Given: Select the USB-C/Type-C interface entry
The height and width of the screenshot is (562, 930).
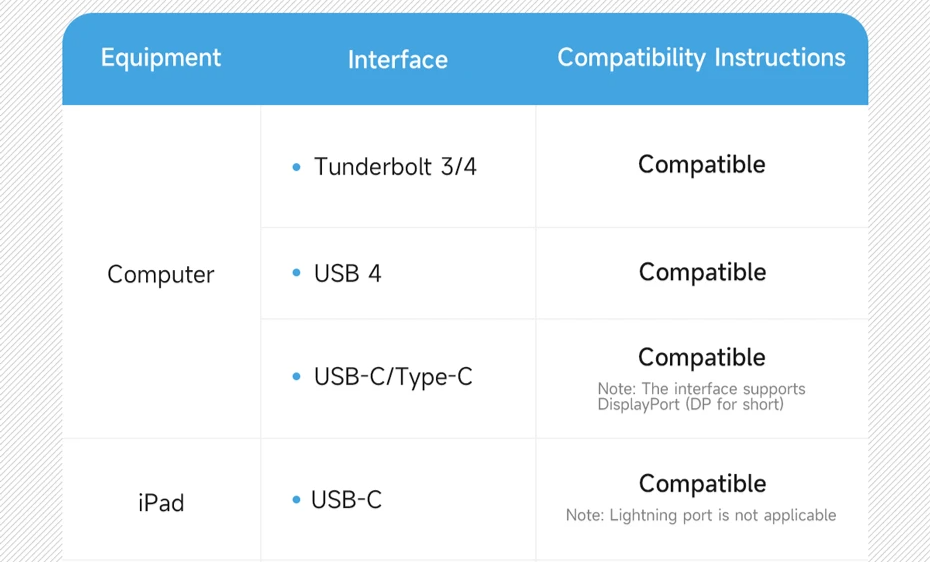Looking at the screenshot, I should click(x=393, y=377).
